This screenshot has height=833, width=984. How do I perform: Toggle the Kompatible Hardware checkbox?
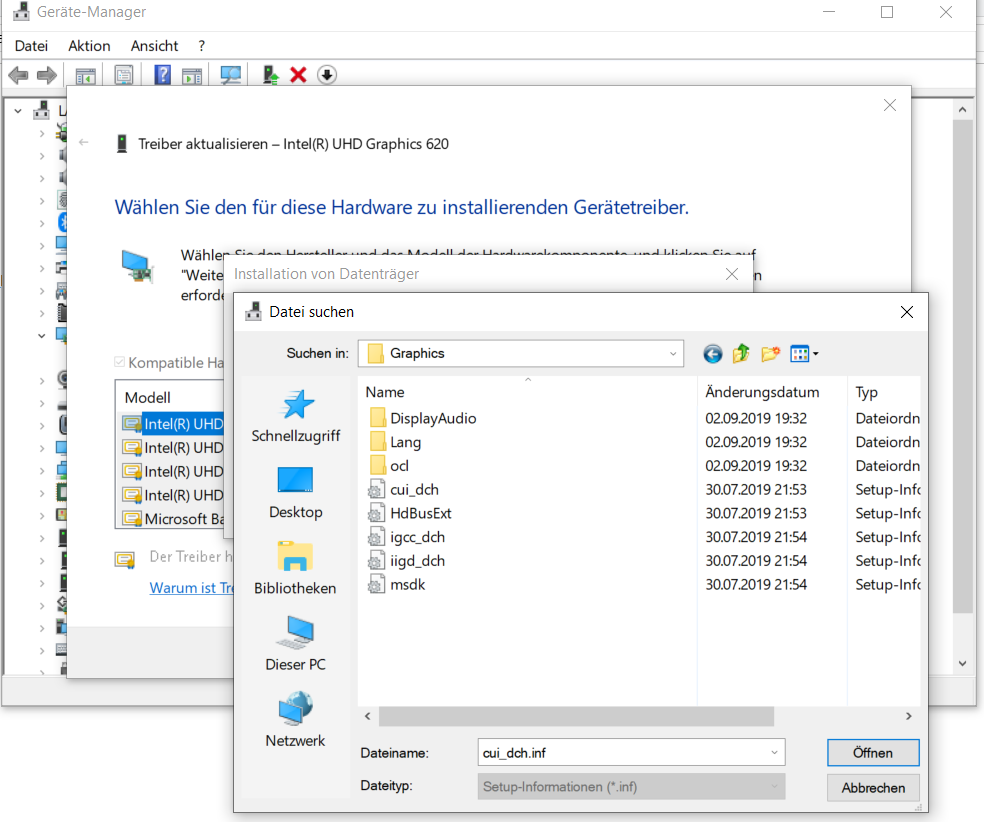tap(119, 362)
